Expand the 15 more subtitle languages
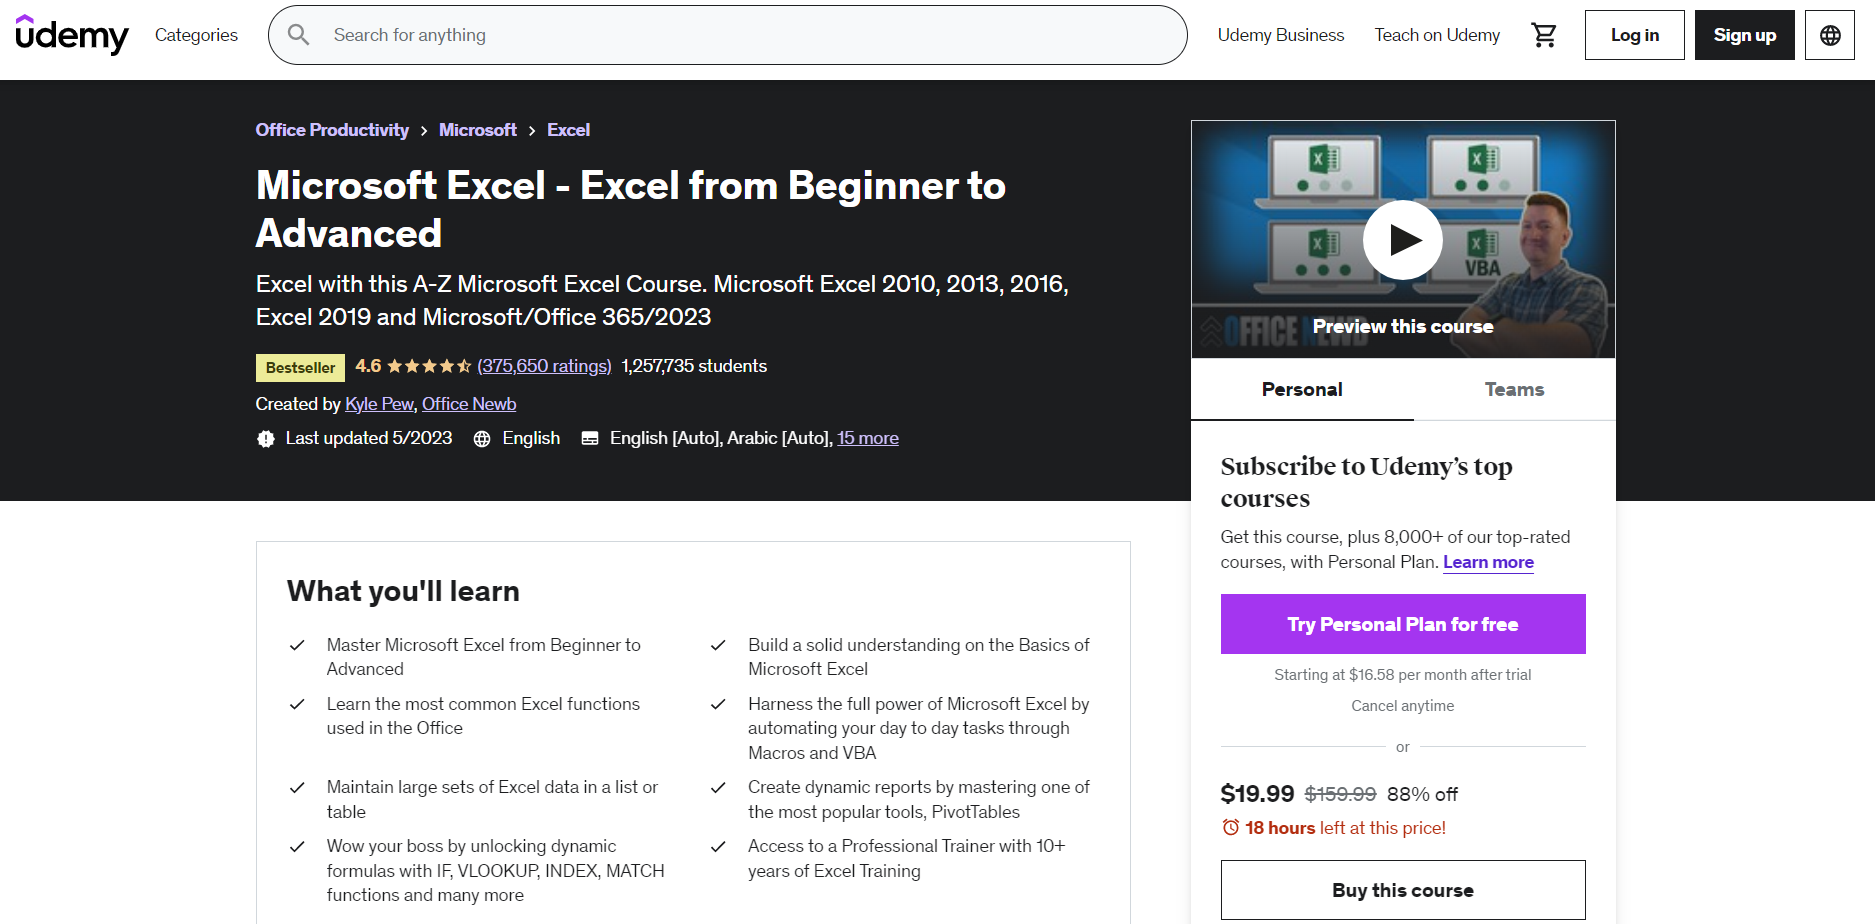The width and height of the screenshot is (1875, 924). 867,438
